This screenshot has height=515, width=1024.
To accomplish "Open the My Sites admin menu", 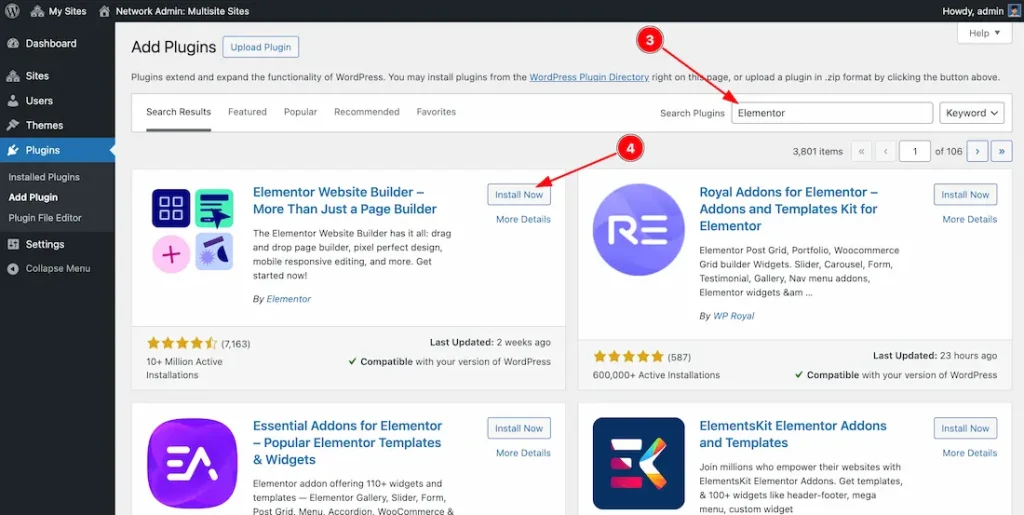I will (x=58, y=11).
